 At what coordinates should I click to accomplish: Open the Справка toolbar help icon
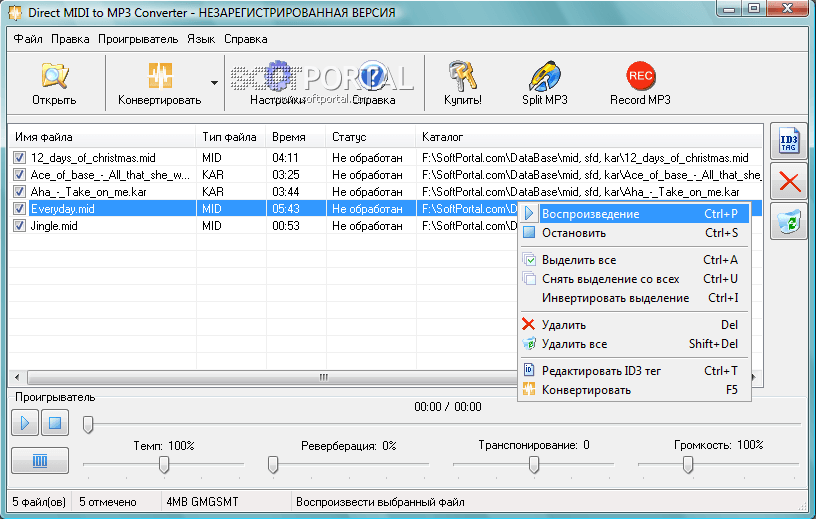[x=373, y=83]
